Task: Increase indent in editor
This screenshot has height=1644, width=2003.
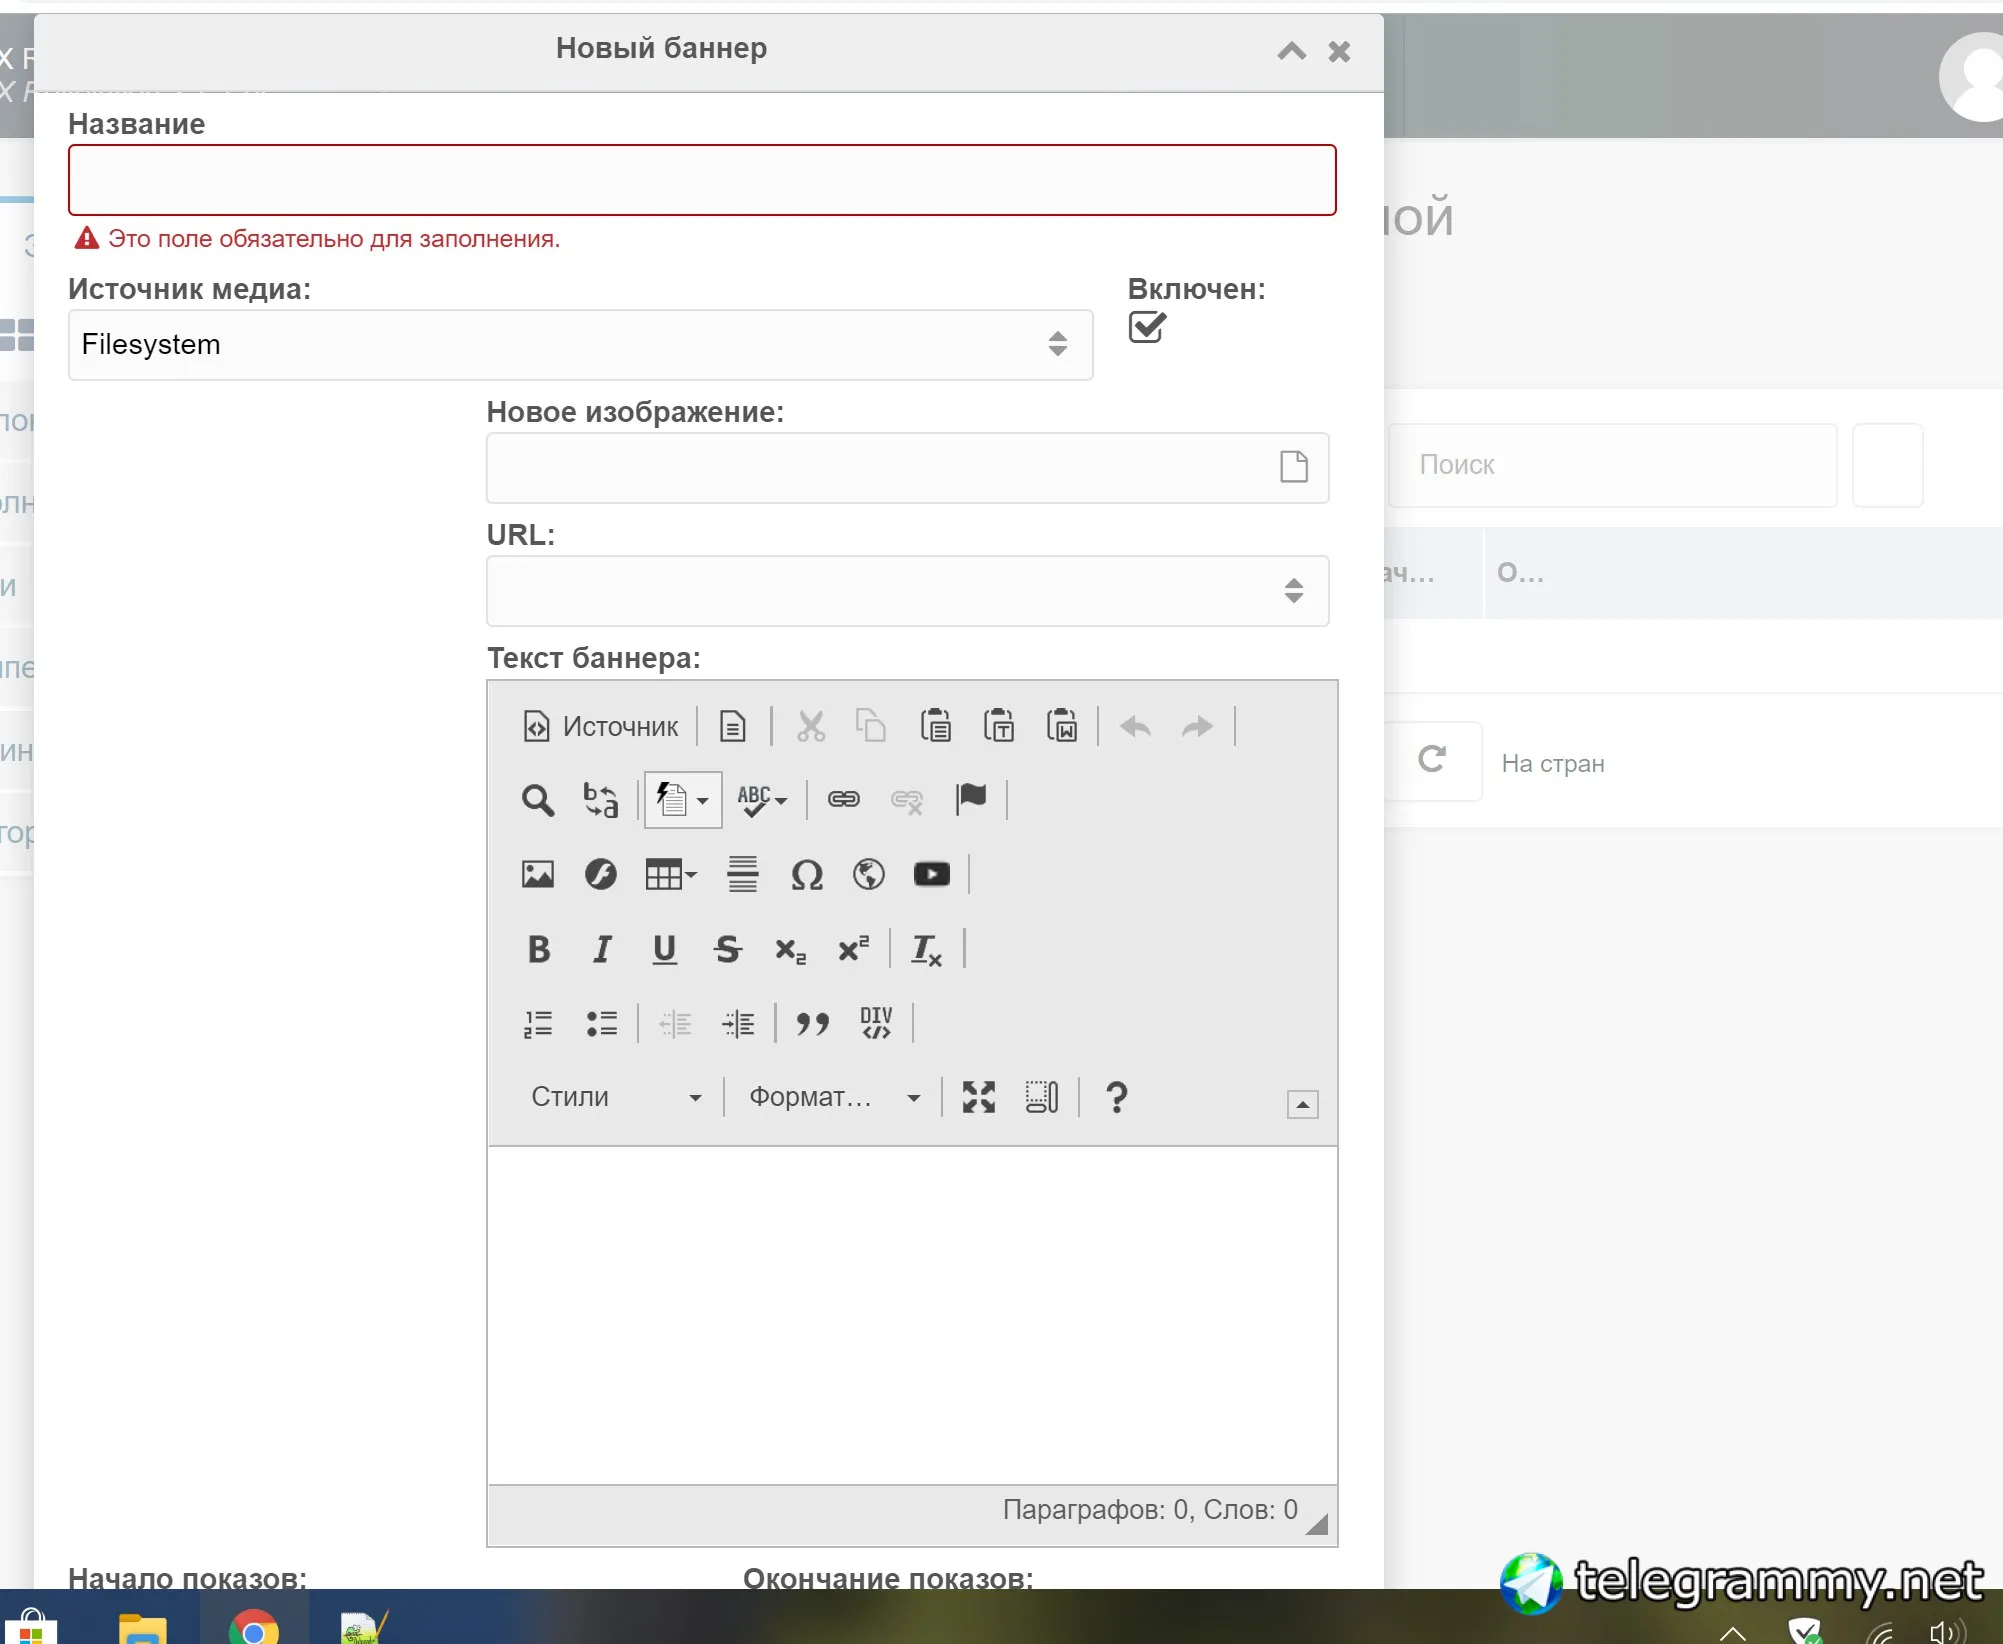Action: pos(738,1023)
